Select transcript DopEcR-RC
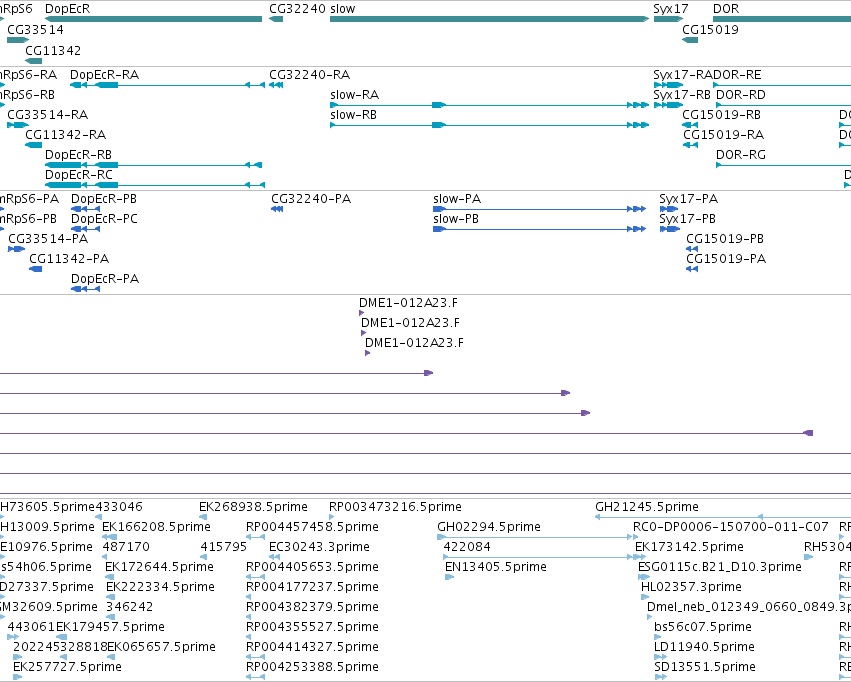 (155, 185)
